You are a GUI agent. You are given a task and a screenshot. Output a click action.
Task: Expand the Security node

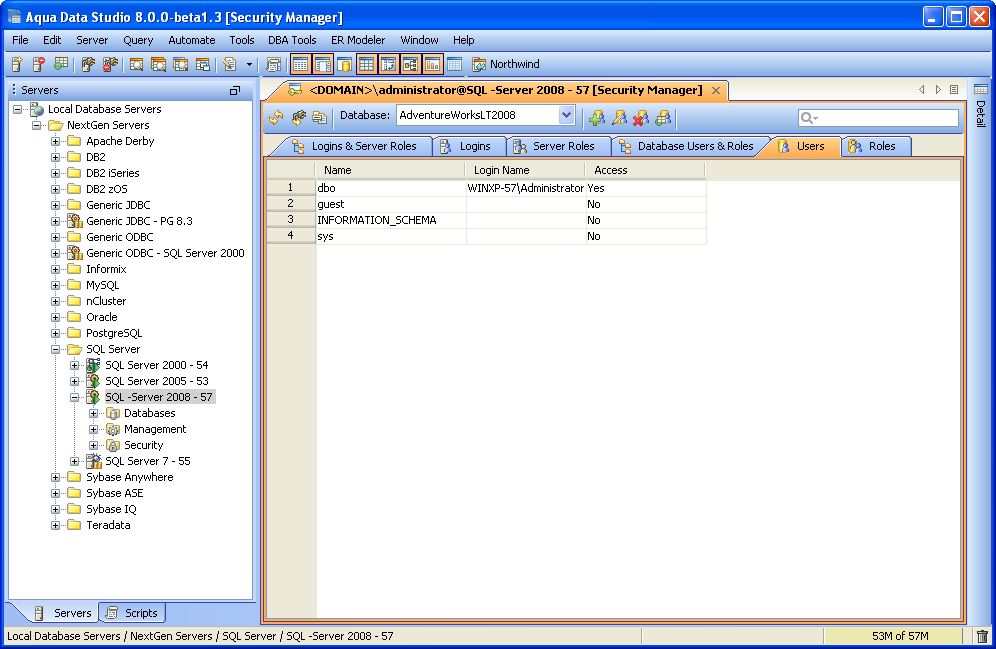pos(93,445)
